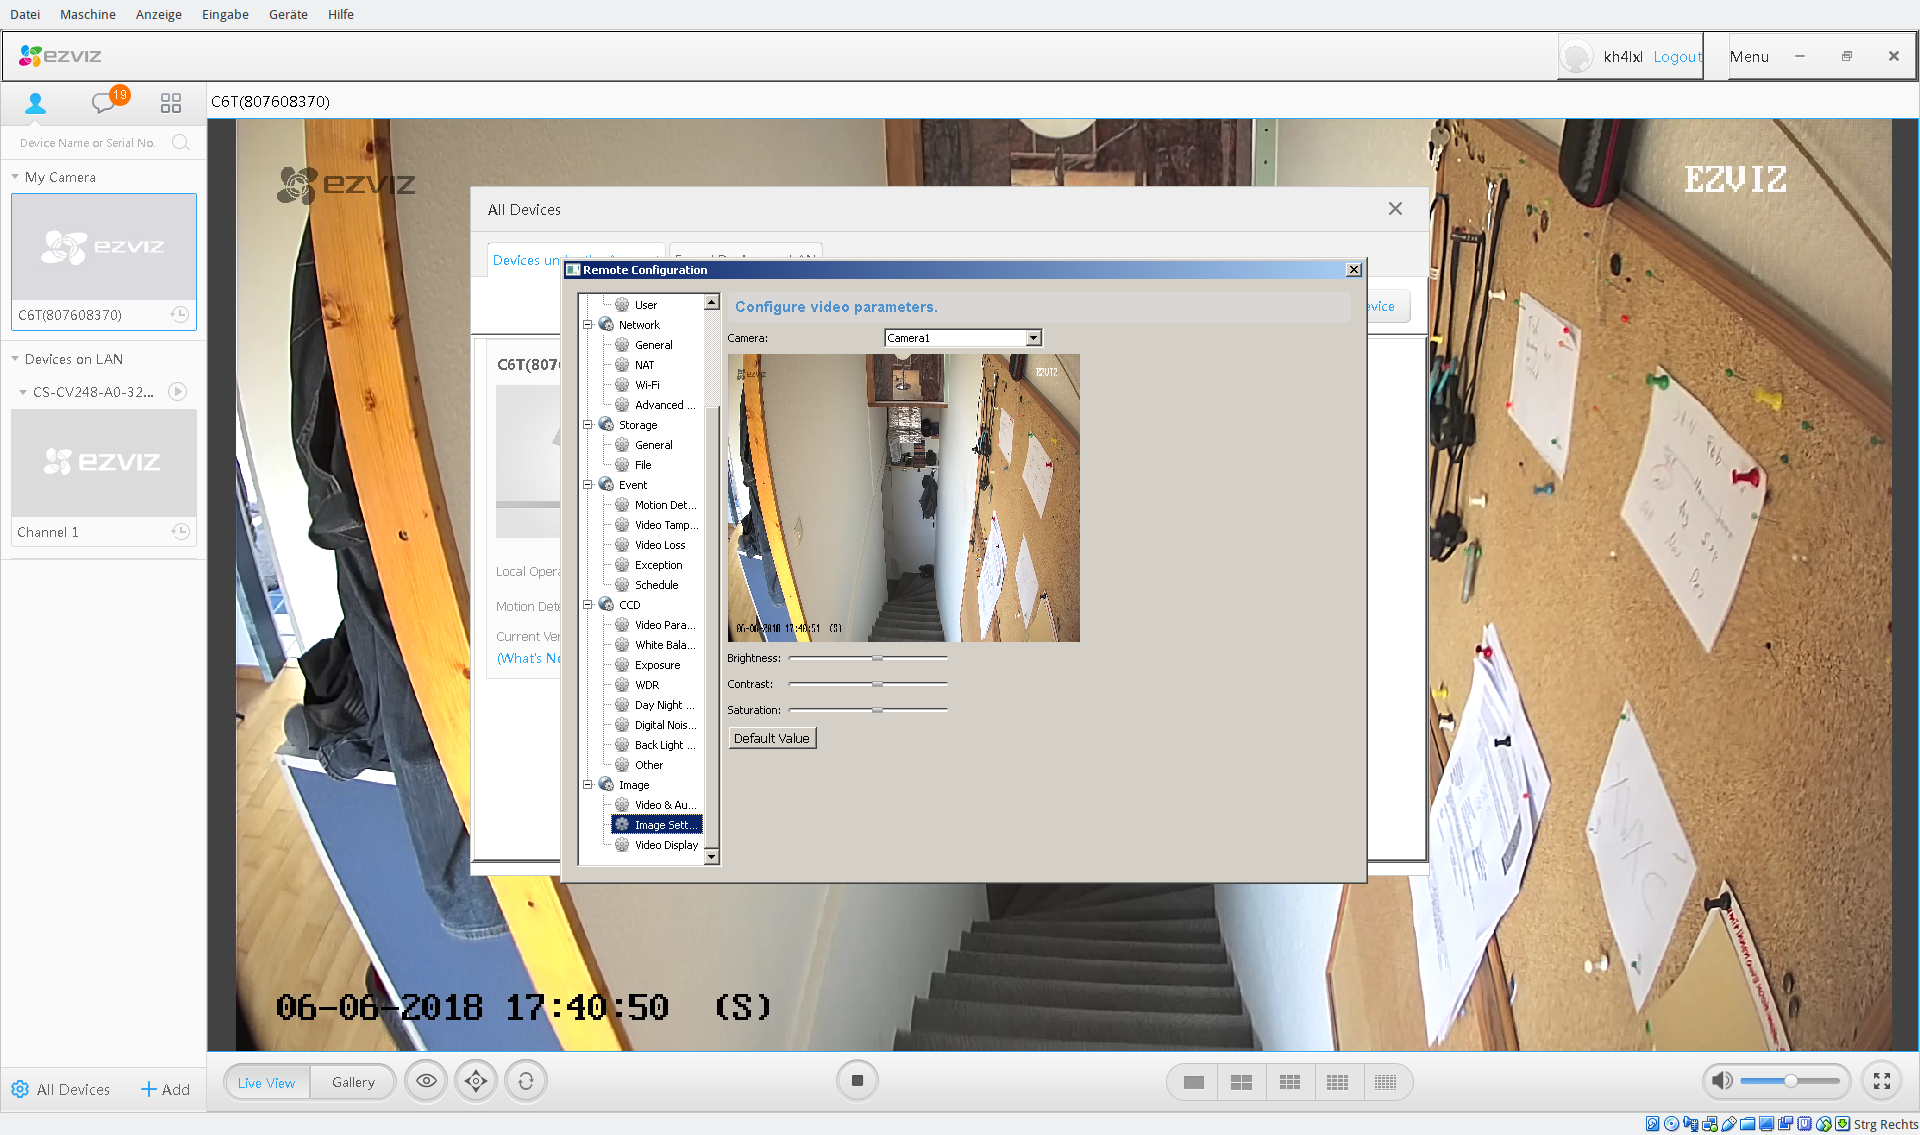The image size is (1920, 1135).
Task: Open the messages icon with notification badge
Action: (x=104, y=102)
